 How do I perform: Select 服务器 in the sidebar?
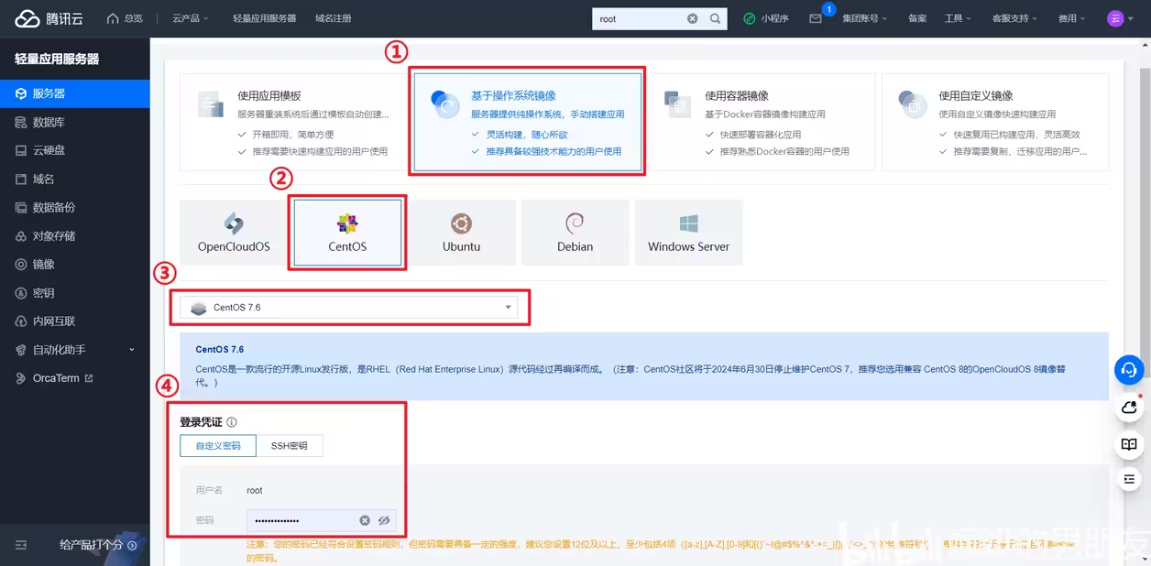75,94
